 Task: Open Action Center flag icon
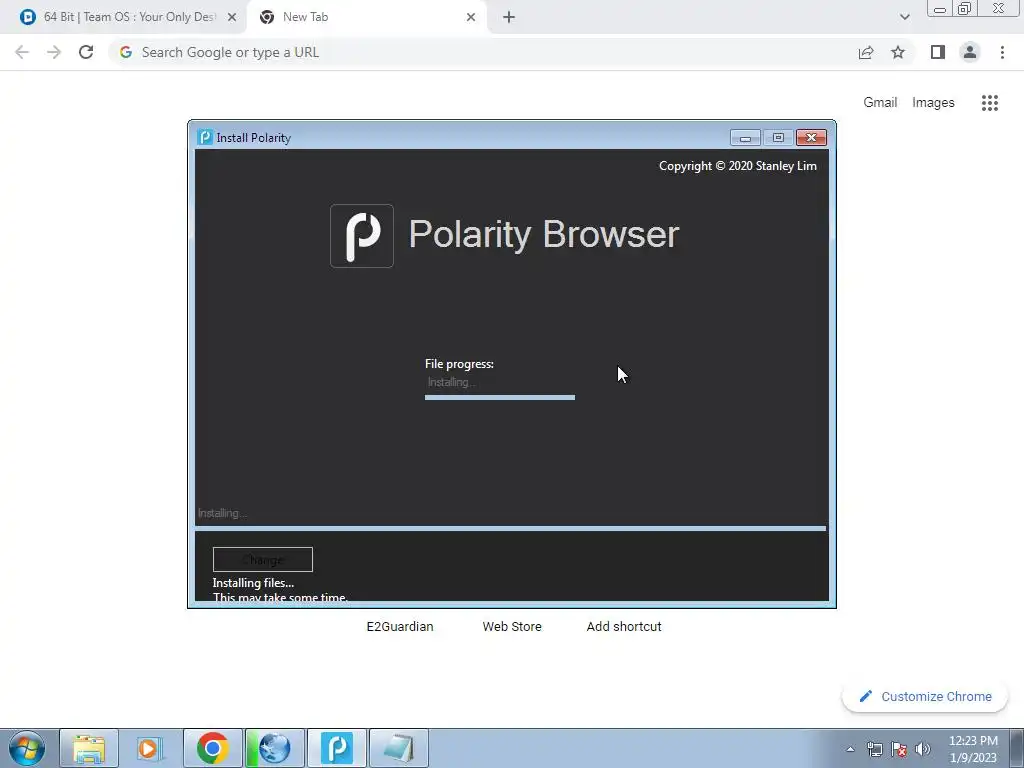coord(899,749)
